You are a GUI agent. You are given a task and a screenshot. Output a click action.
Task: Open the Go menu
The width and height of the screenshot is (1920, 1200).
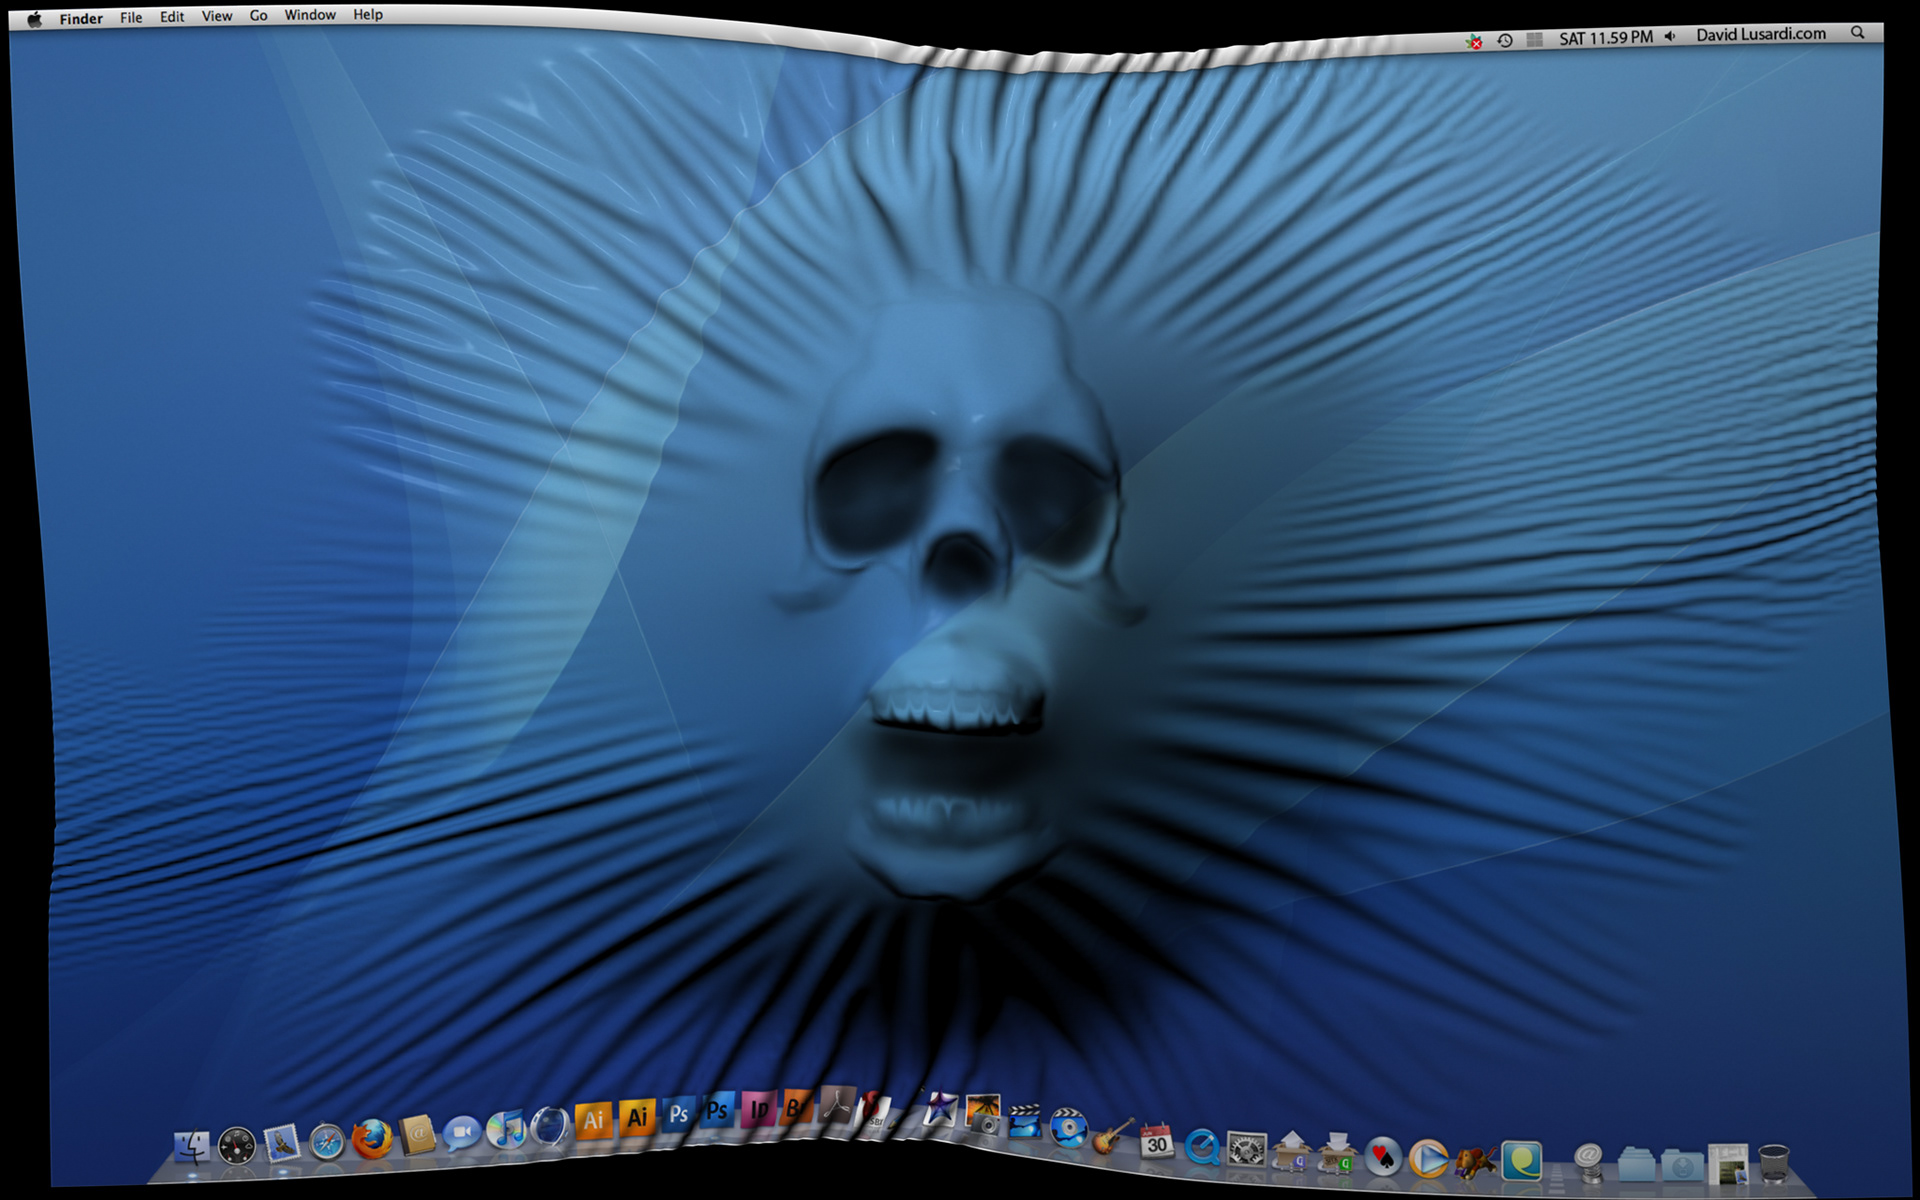258,15
